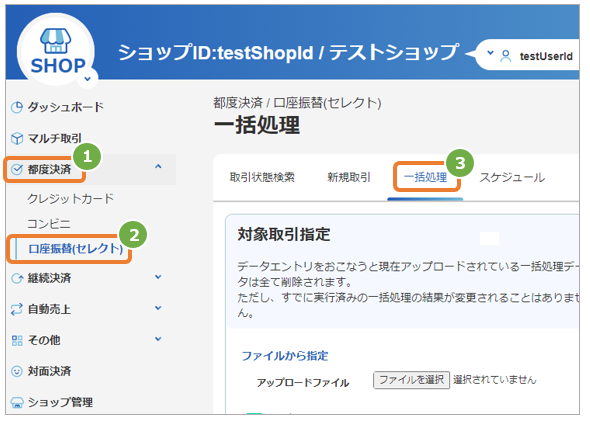Open クレジットカード submenu item

tap(70, 199)
